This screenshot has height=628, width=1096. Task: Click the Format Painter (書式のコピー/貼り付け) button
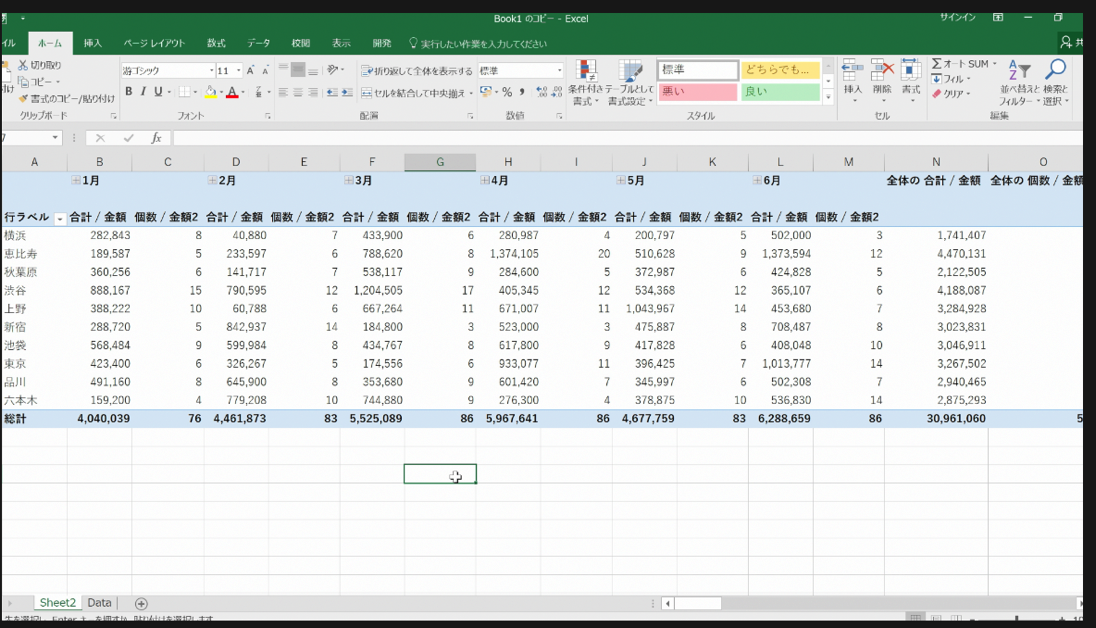tap(67, 99)
